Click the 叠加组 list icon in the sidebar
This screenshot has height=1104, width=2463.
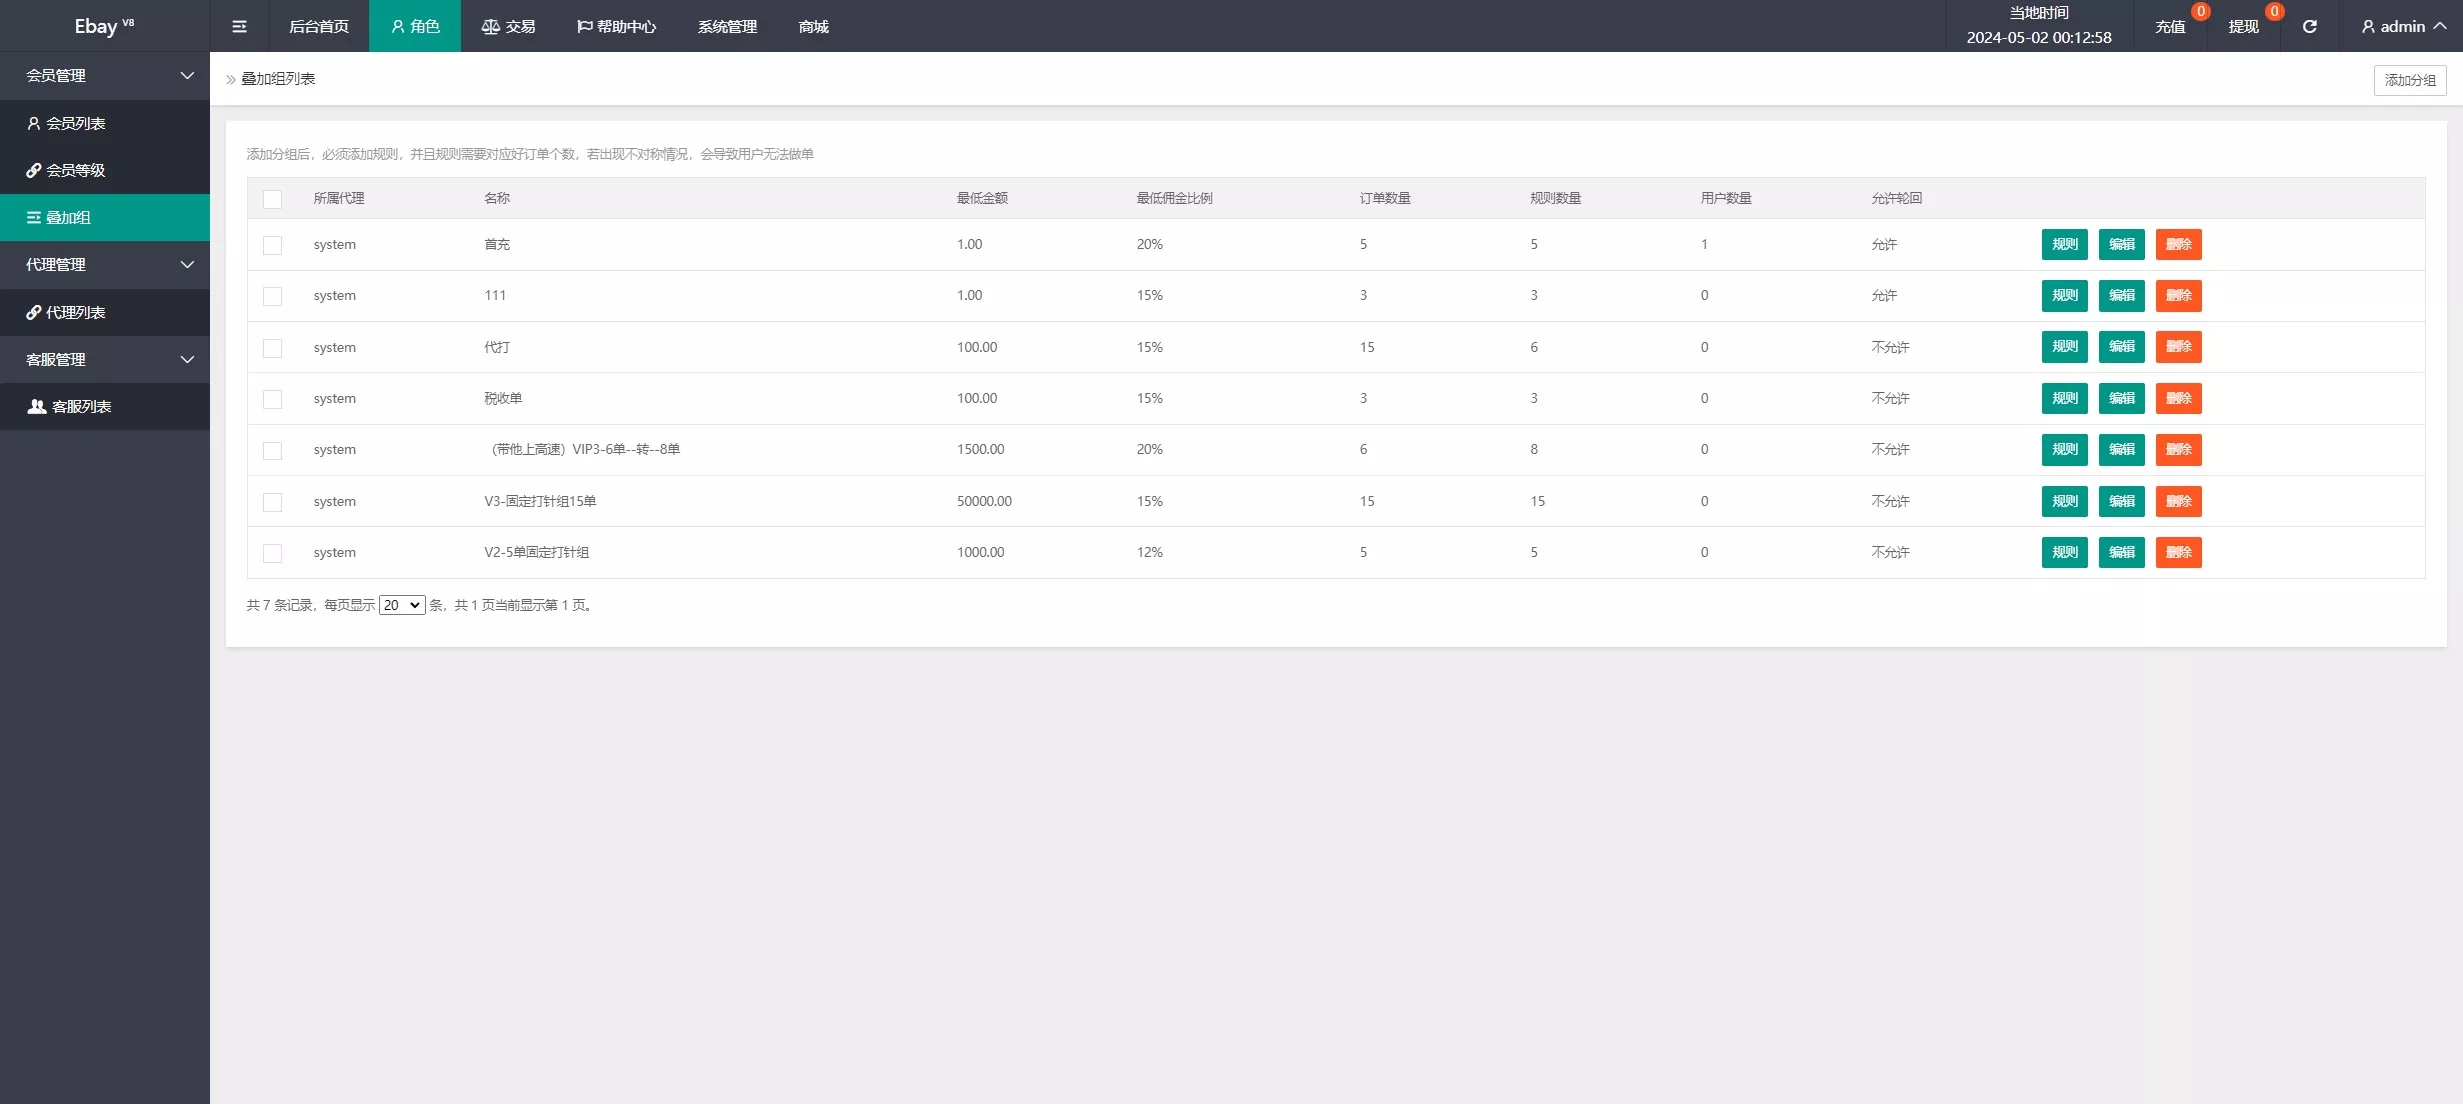pos(34,217)
